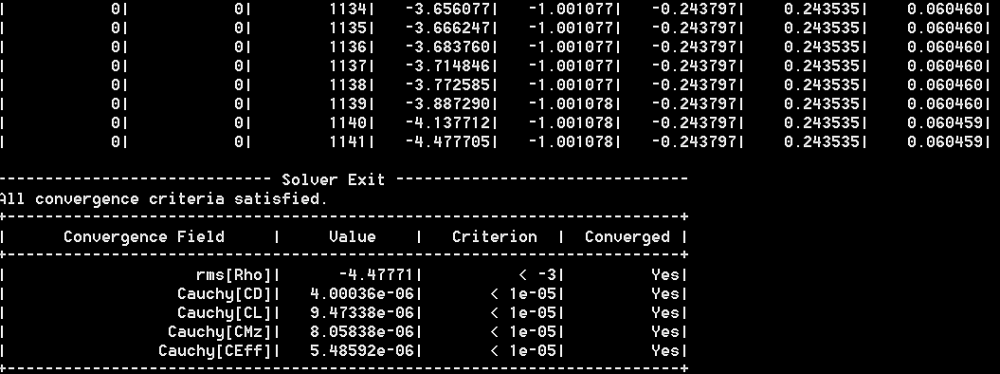Click -1.001078 in iteration 1141 row
This screenshot has width=1000, height=374.
click(571, 142)
